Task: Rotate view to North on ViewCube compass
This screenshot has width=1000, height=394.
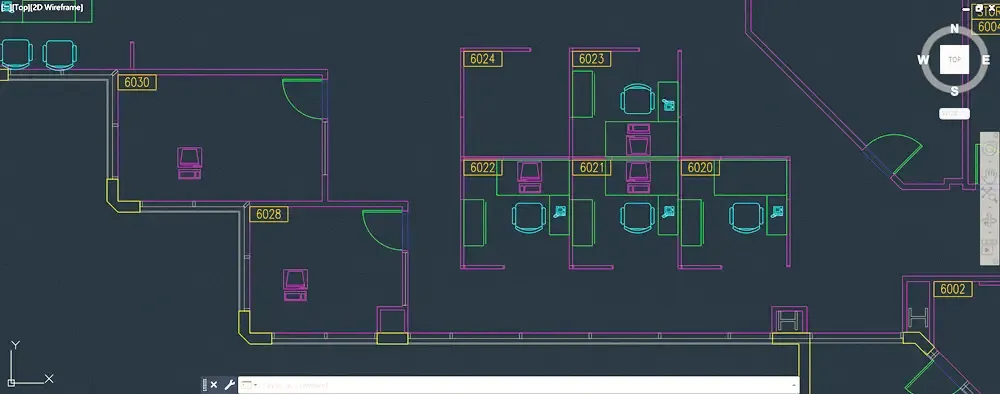Action: point(955,28)
